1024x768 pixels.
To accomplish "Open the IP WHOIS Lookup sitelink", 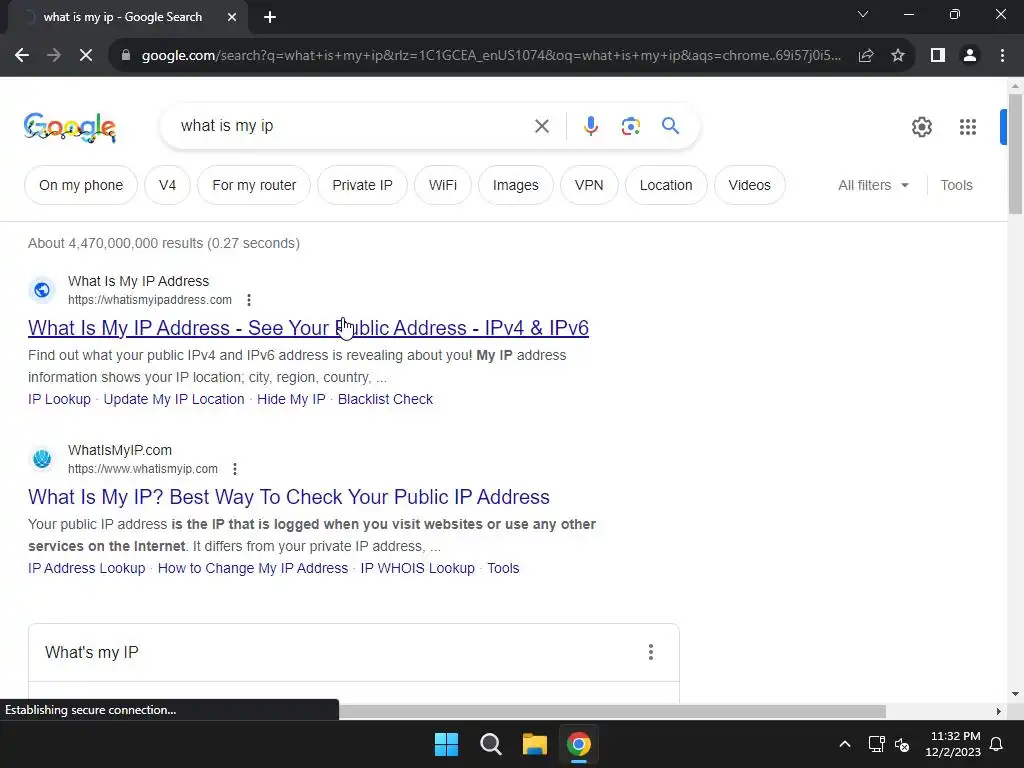I will (417, 568).
